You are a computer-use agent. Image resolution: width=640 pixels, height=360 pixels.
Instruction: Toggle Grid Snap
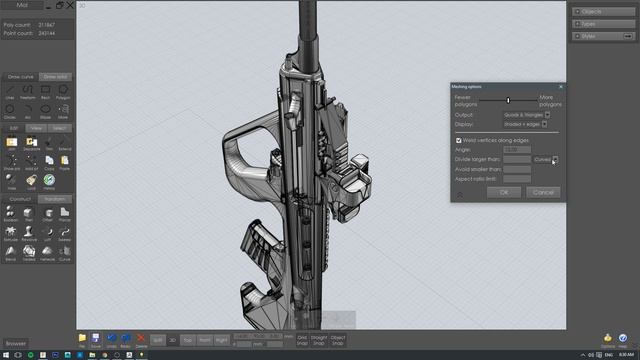302,340
